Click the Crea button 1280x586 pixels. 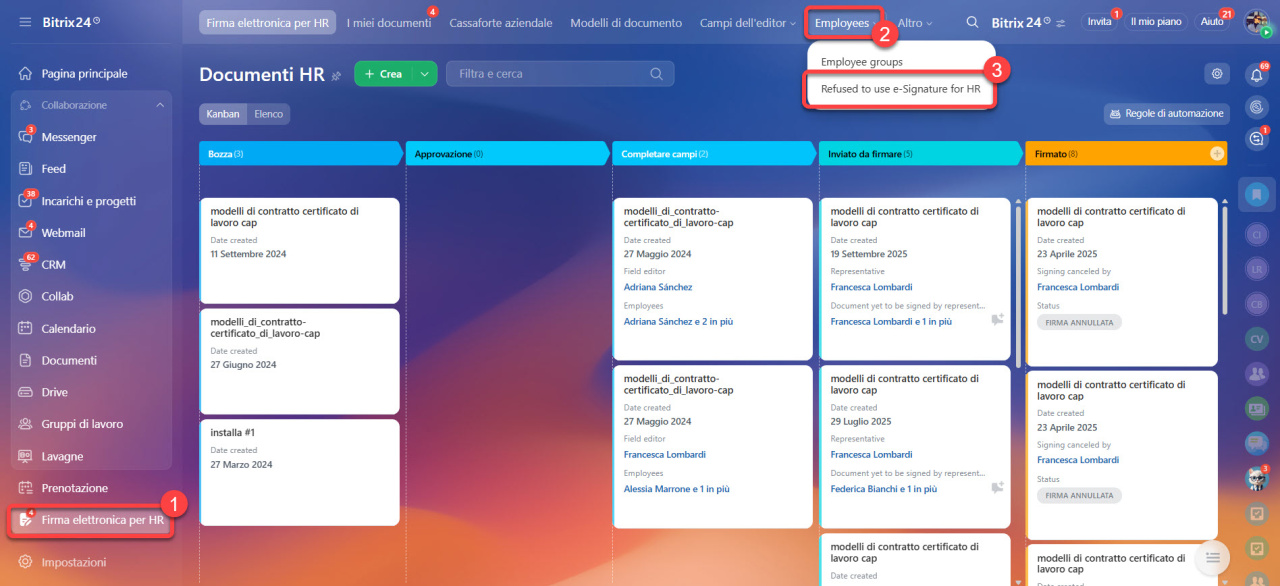click(383, 74)
